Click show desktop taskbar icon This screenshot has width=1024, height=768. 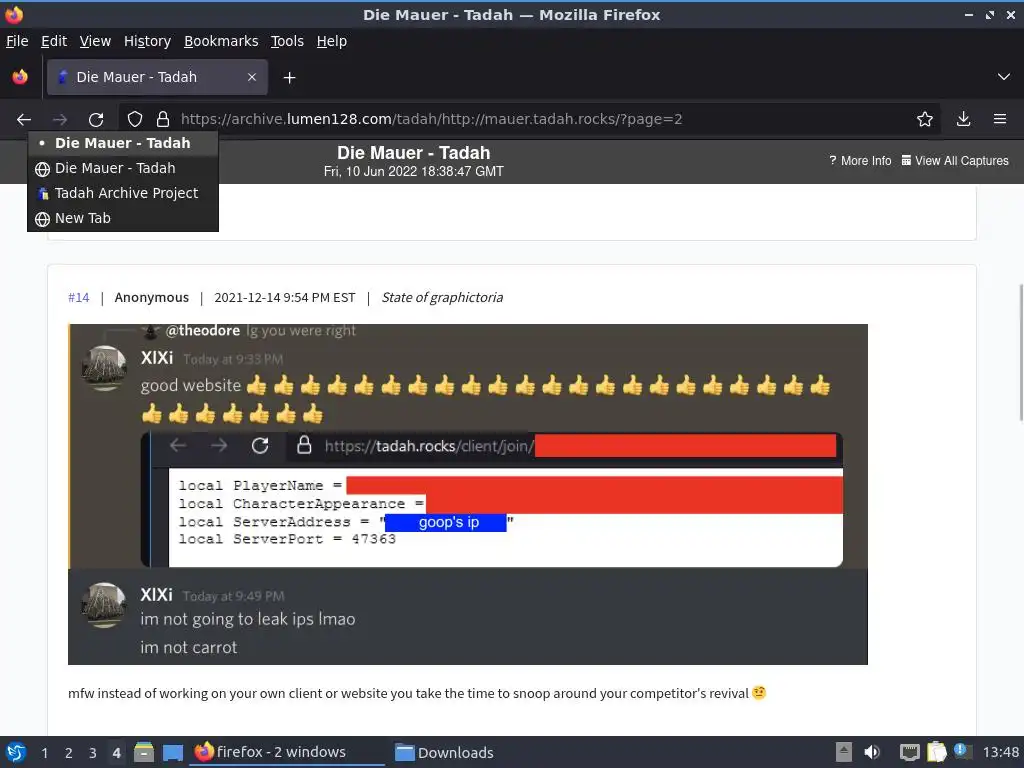coord(173,753)
